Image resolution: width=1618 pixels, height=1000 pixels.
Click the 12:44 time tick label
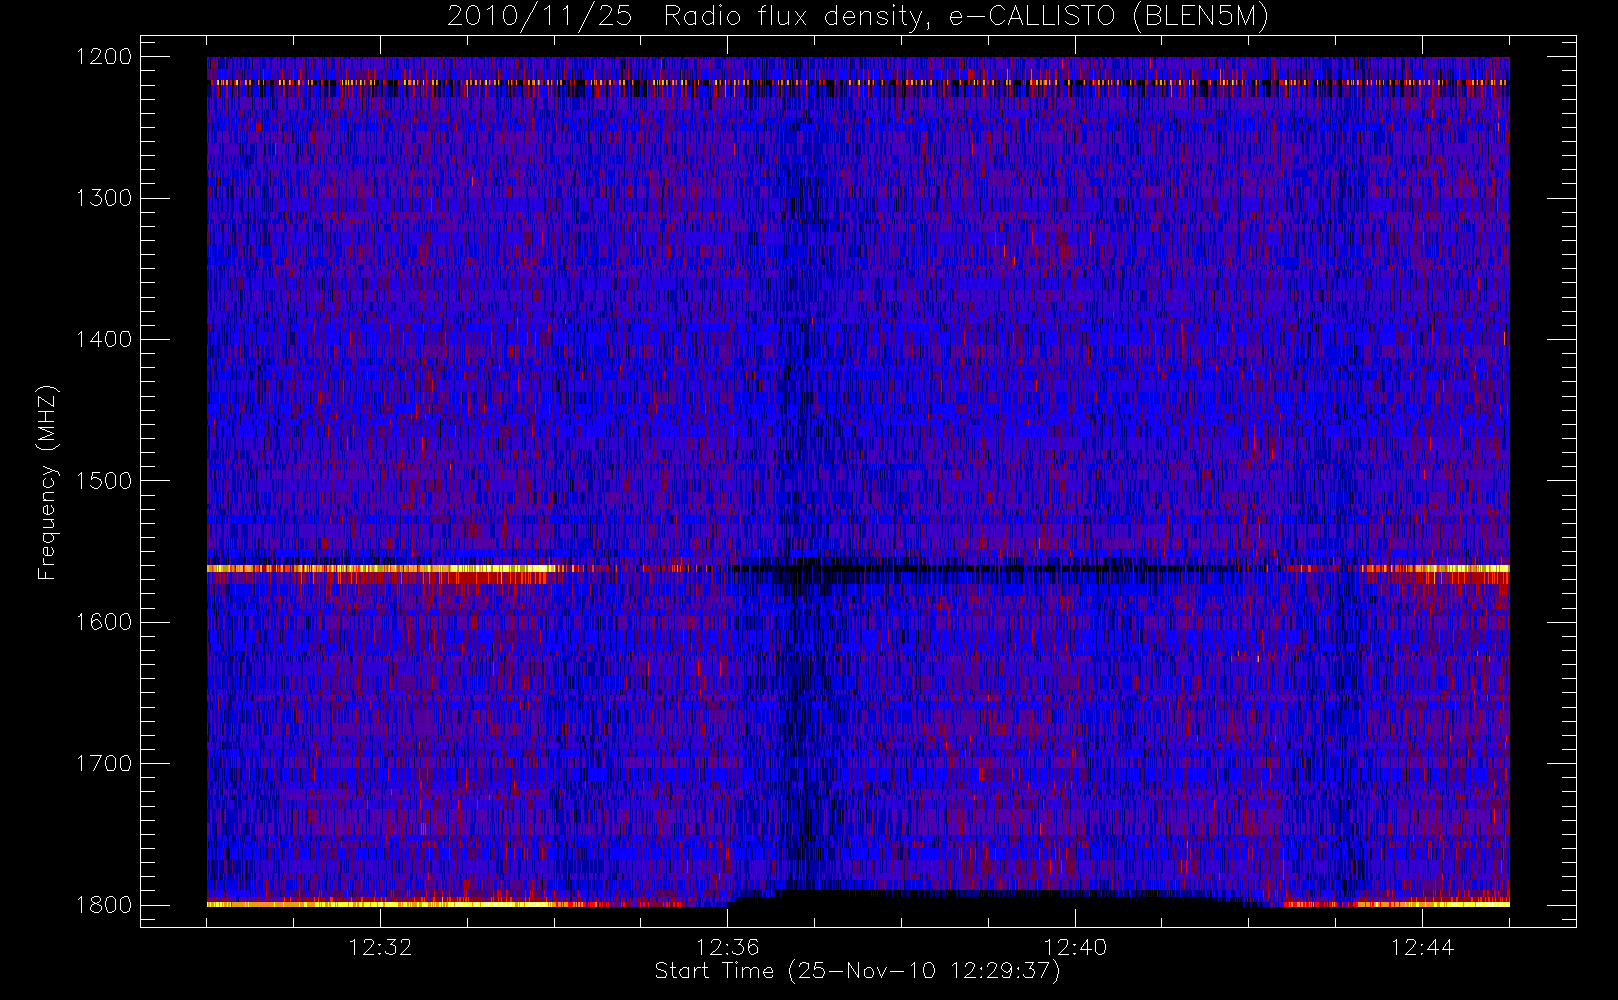(x=1422, y=947)
